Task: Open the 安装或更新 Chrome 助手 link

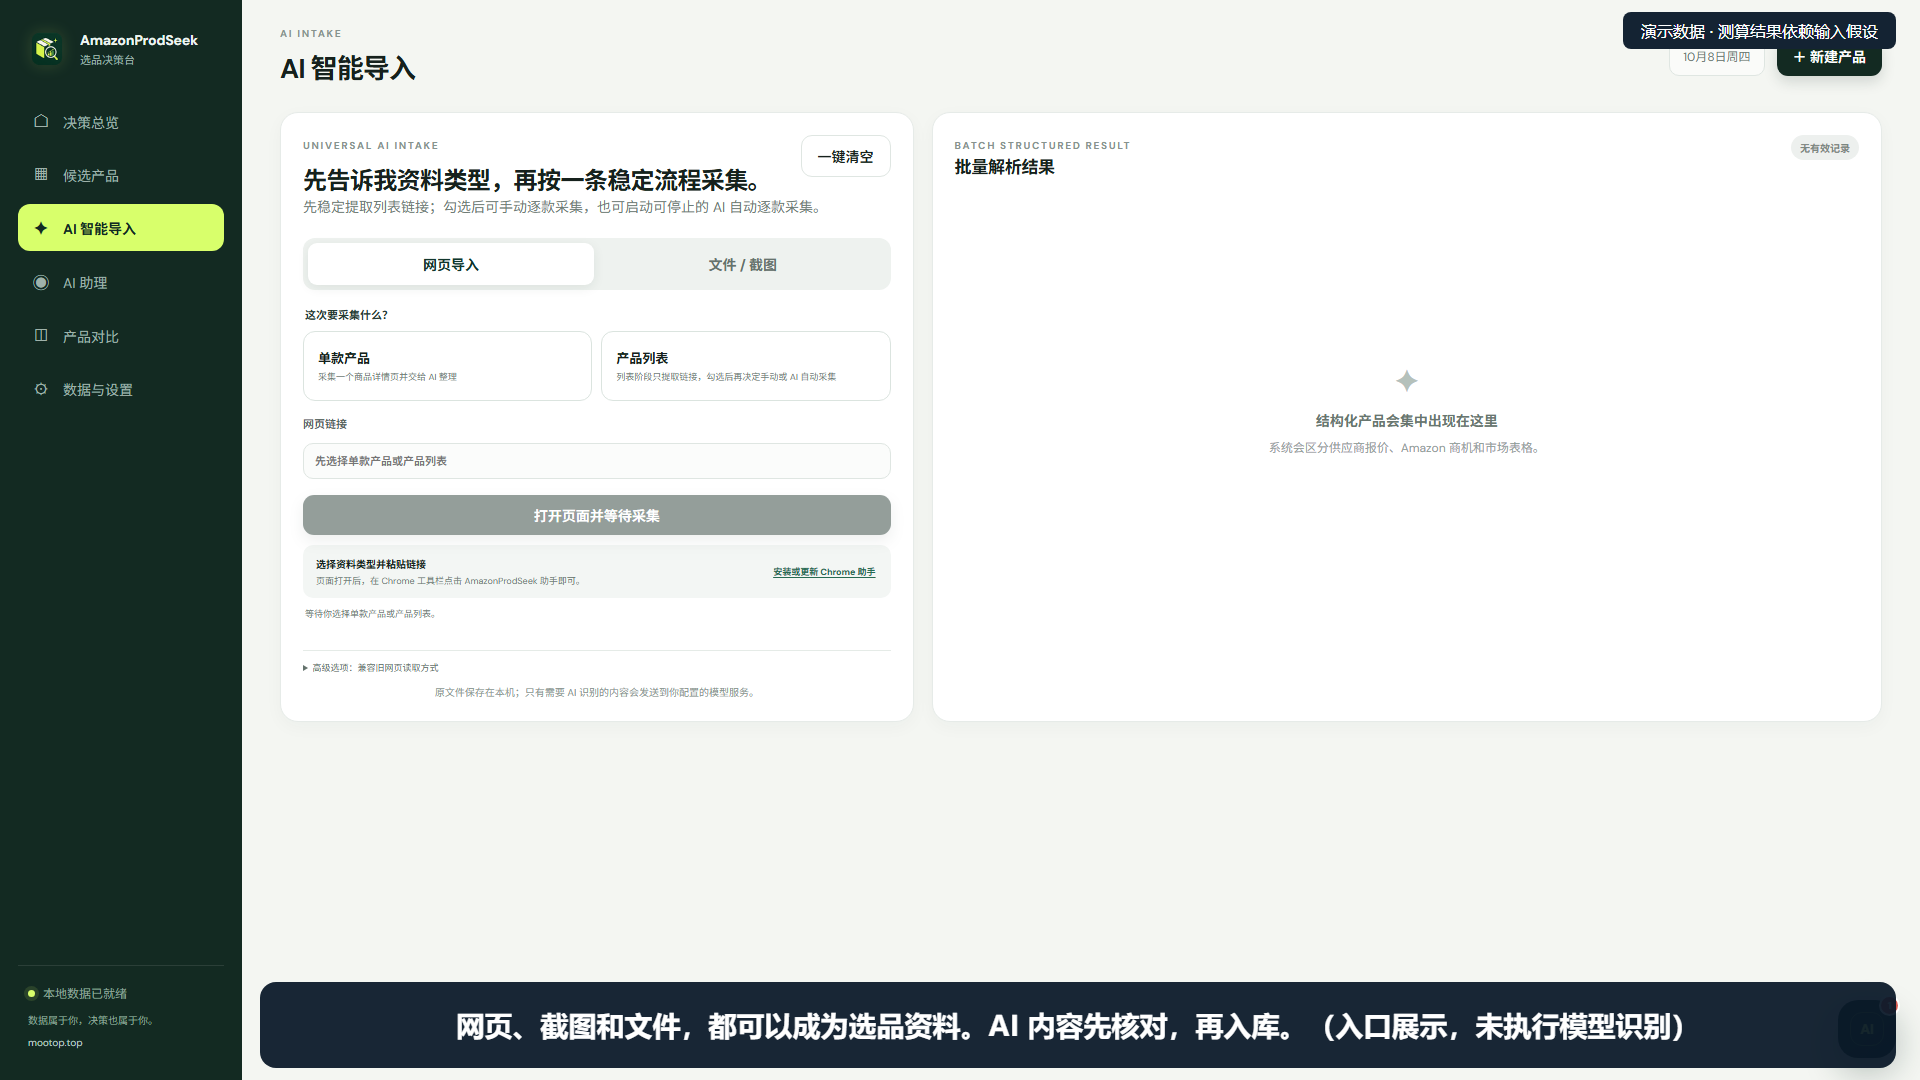Action: (x=824, y=572)
